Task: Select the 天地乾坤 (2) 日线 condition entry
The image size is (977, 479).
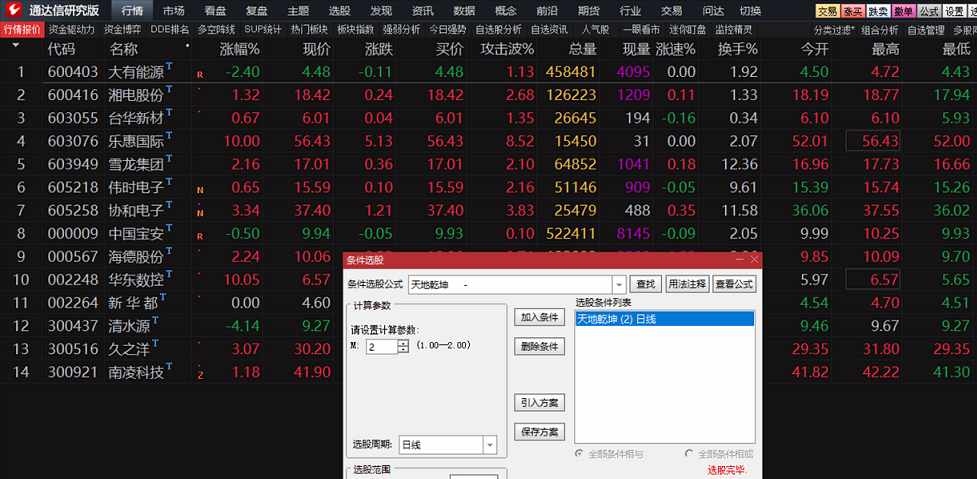Action: click(664, 319)
